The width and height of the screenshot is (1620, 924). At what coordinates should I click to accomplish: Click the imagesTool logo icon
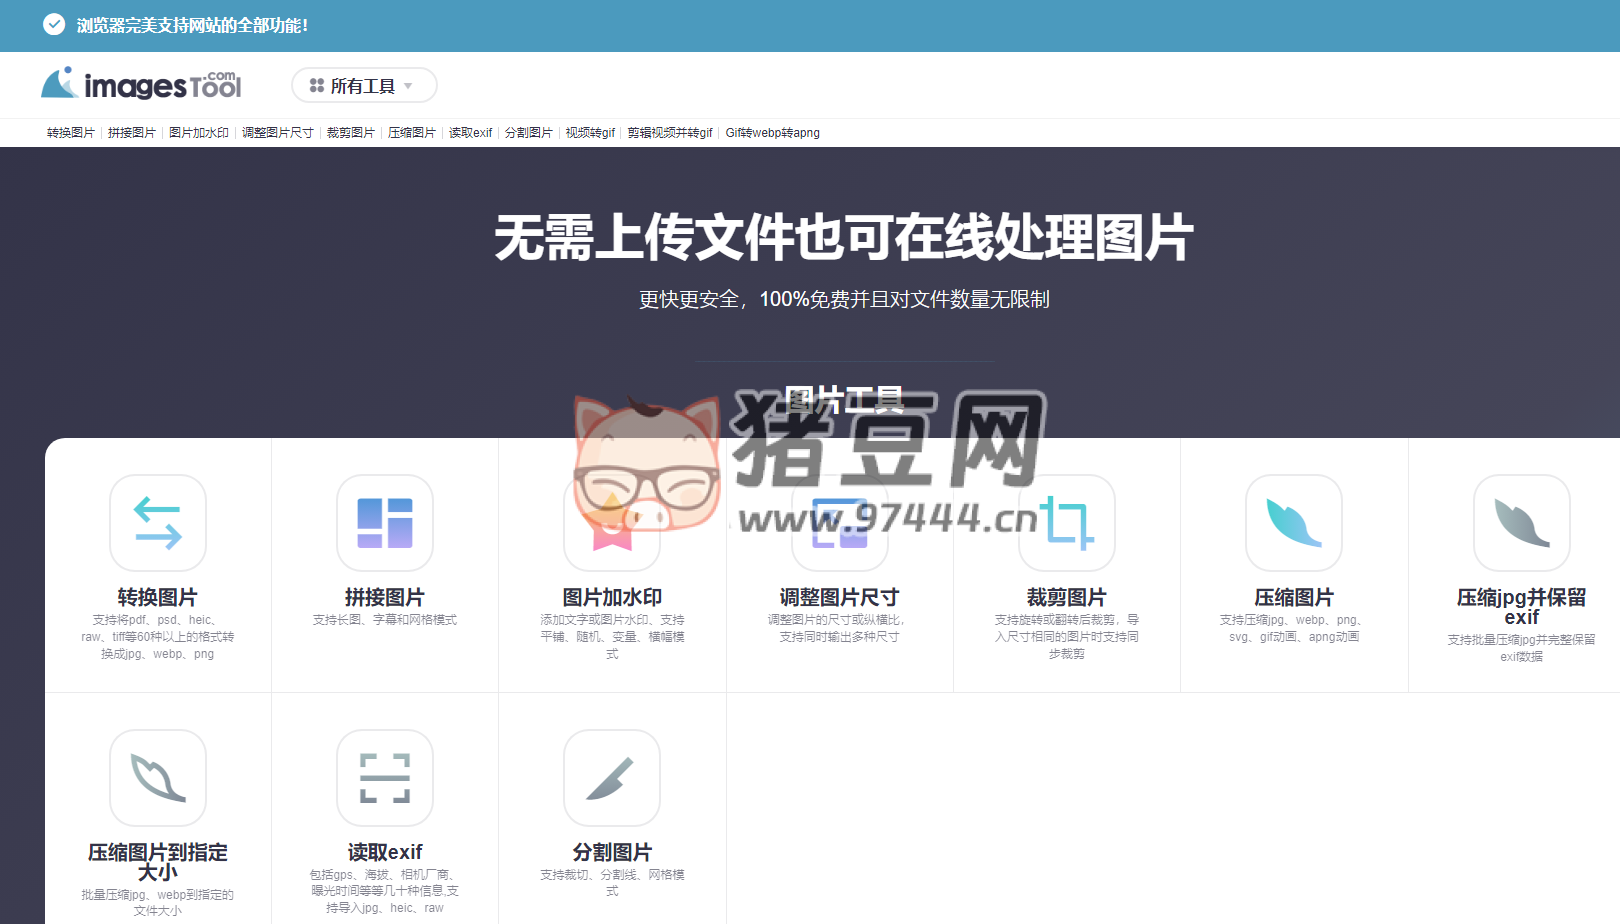[x=59, y=84]
